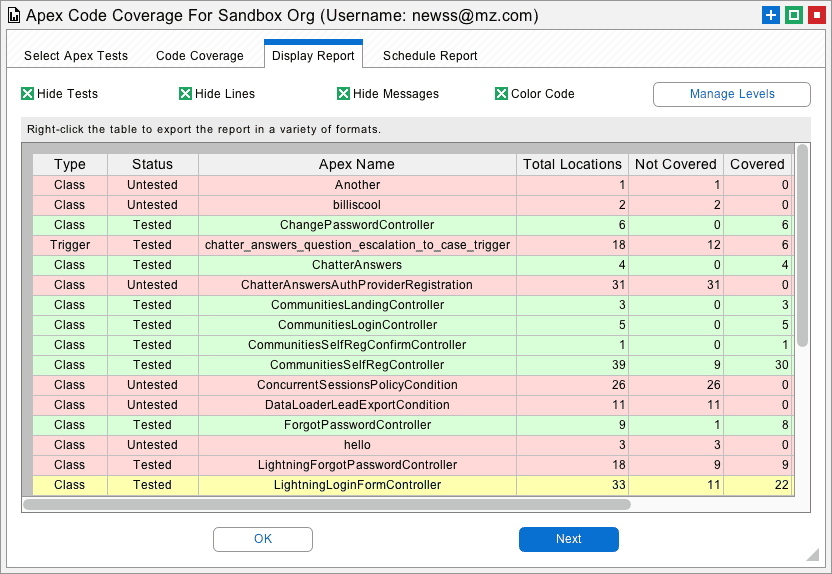Click the green square window icon

pos(793,15)
